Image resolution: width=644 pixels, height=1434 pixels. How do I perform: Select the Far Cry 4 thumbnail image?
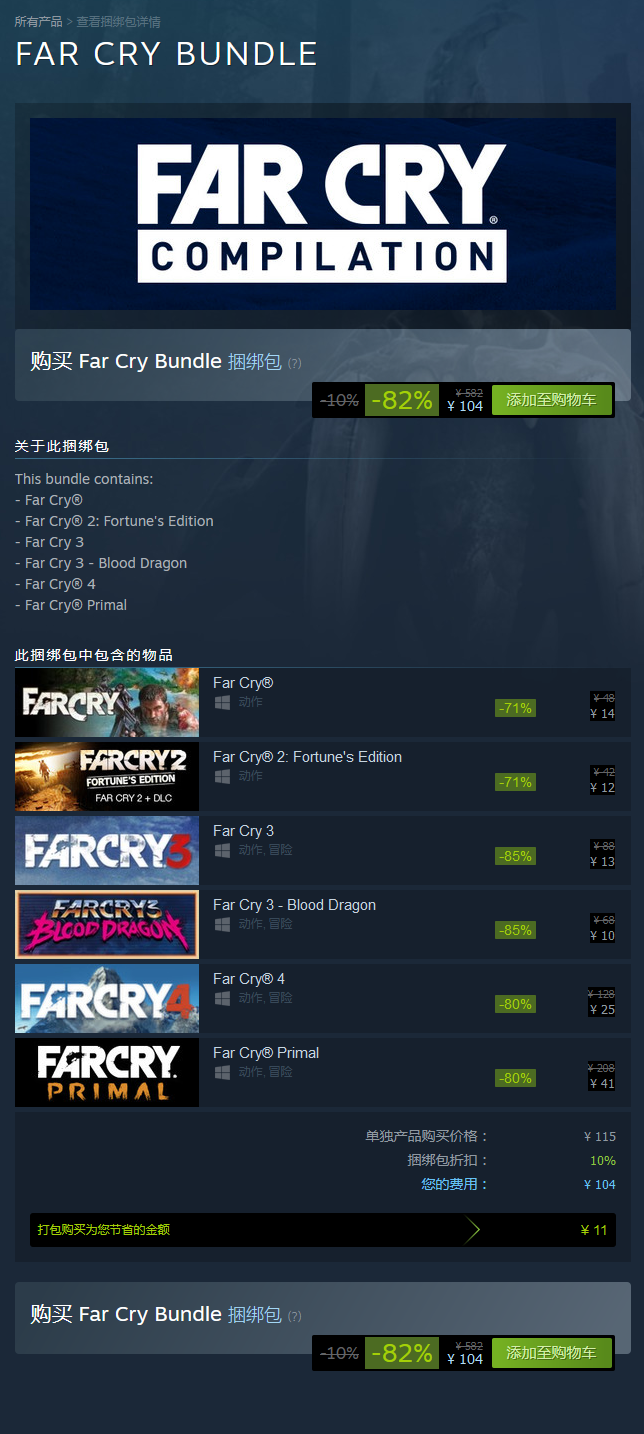[x=107, y=998]
